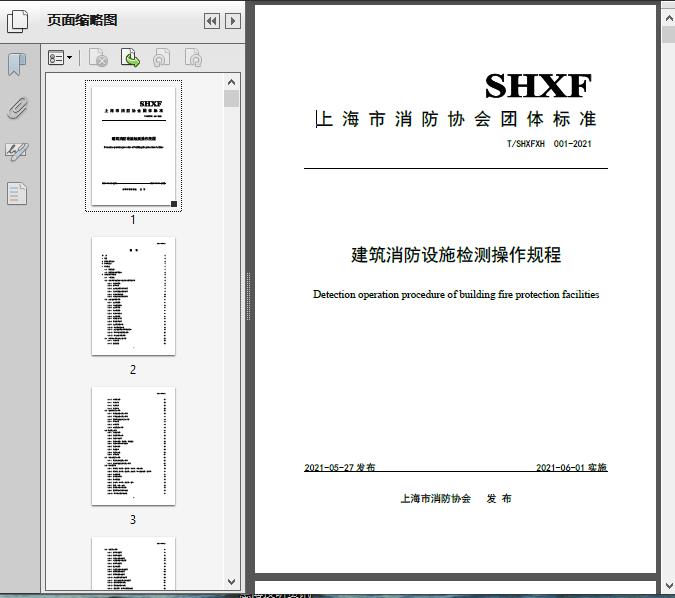The height and width of the screenshot is (598, 675).
Task: Click document view scroll up arrow
Action: (x=669, y=19)
